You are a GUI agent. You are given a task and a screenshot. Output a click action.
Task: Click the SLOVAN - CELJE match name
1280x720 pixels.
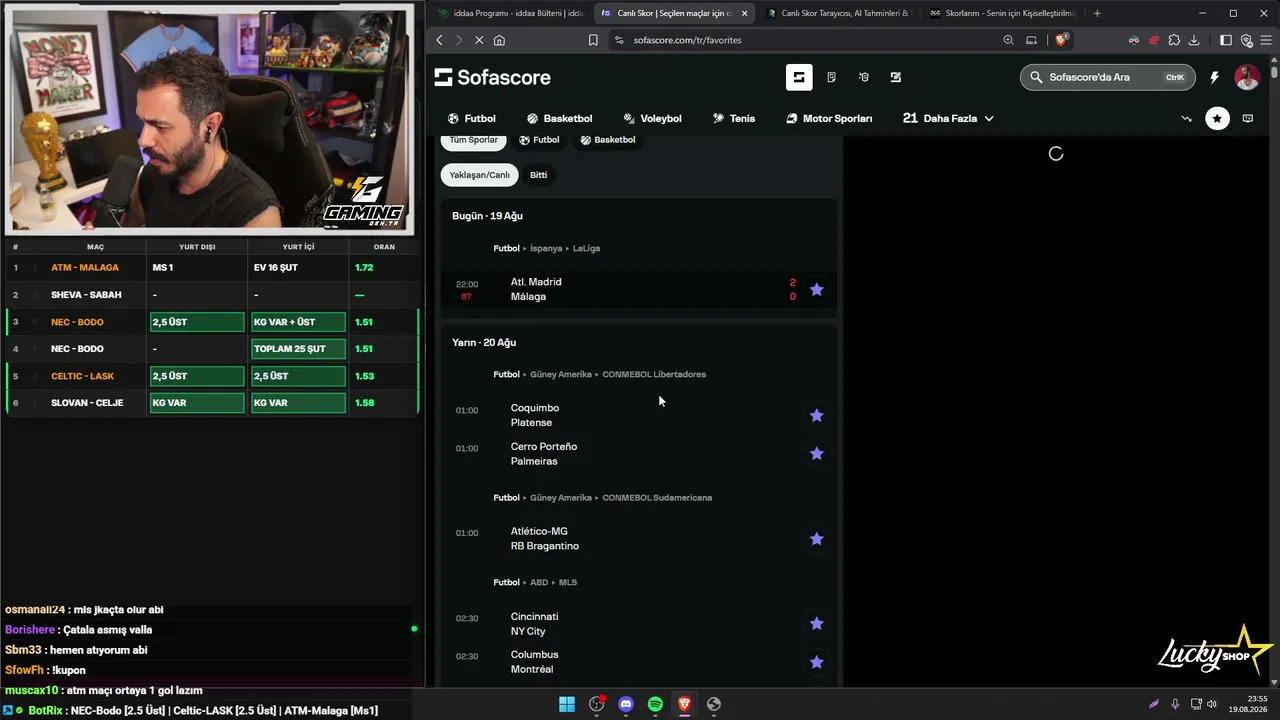(87, 403)
